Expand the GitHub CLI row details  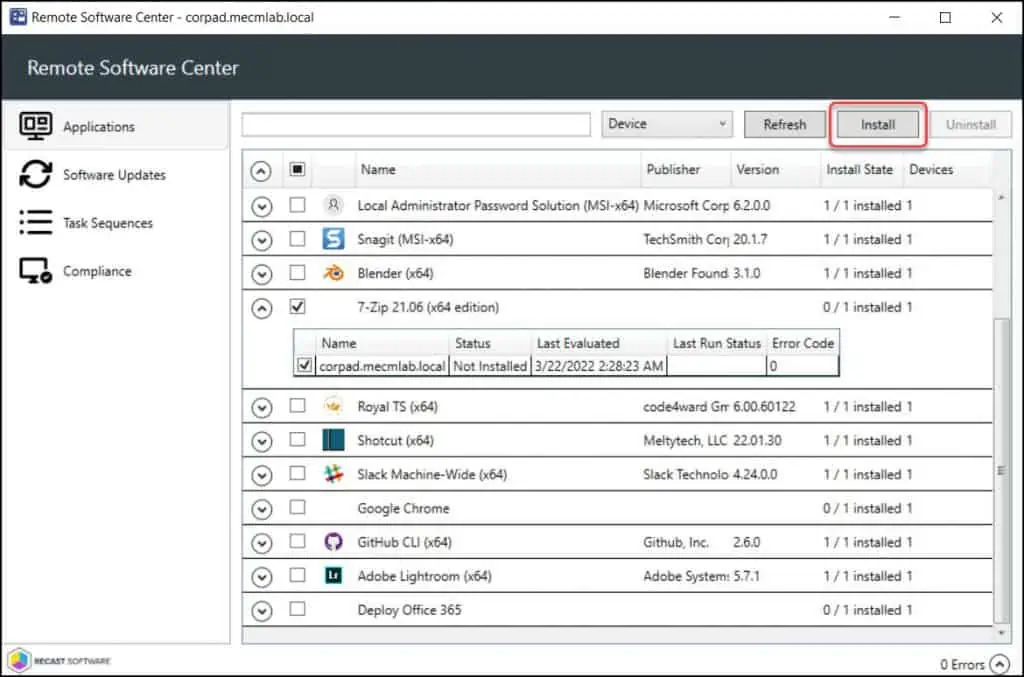coord(261,543)
